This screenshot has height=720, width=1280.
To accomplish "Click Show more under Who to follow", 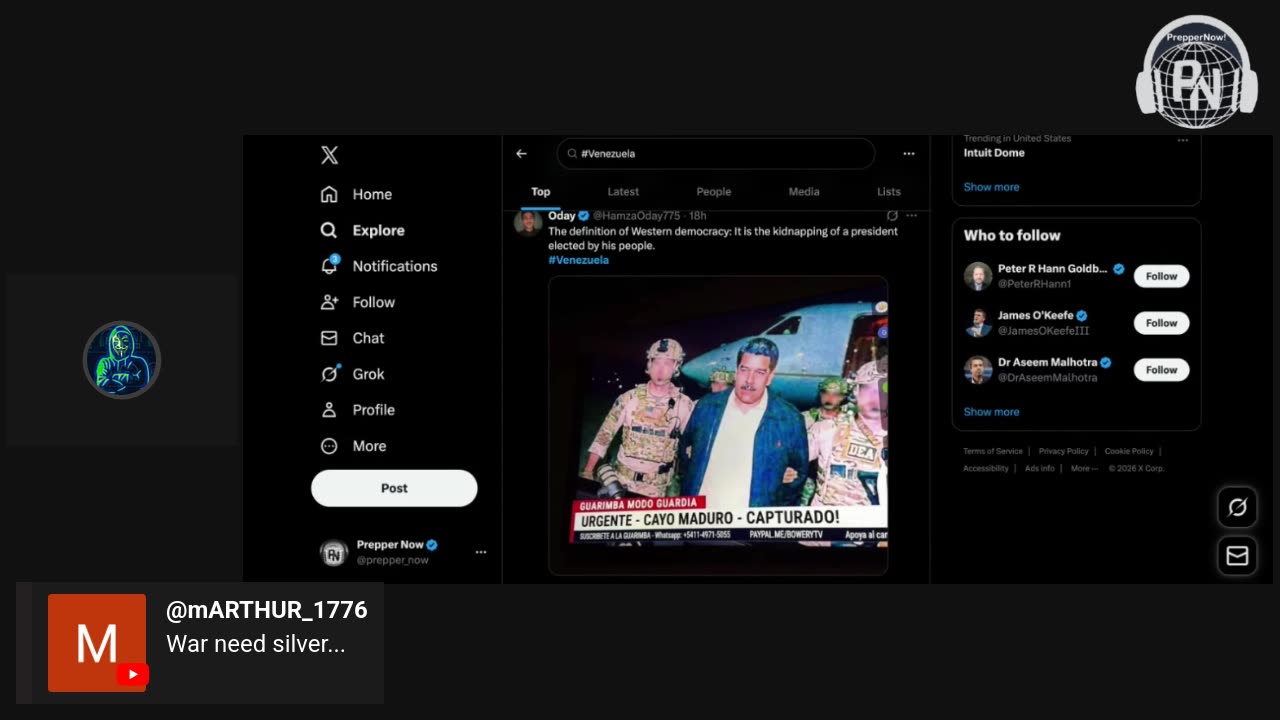I will click(x=991, y=412).
